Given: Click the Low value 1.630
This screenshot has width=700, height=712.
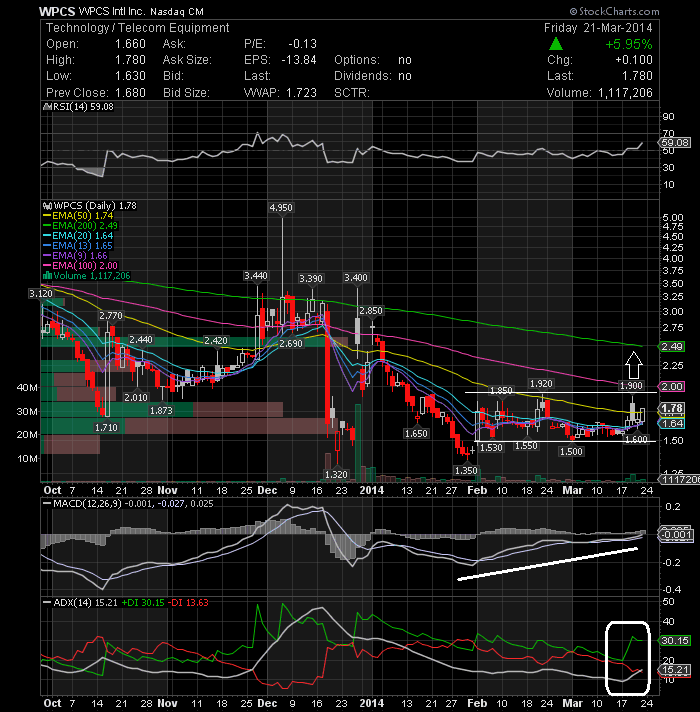Looking at the screenshot, I should point(130,76).
